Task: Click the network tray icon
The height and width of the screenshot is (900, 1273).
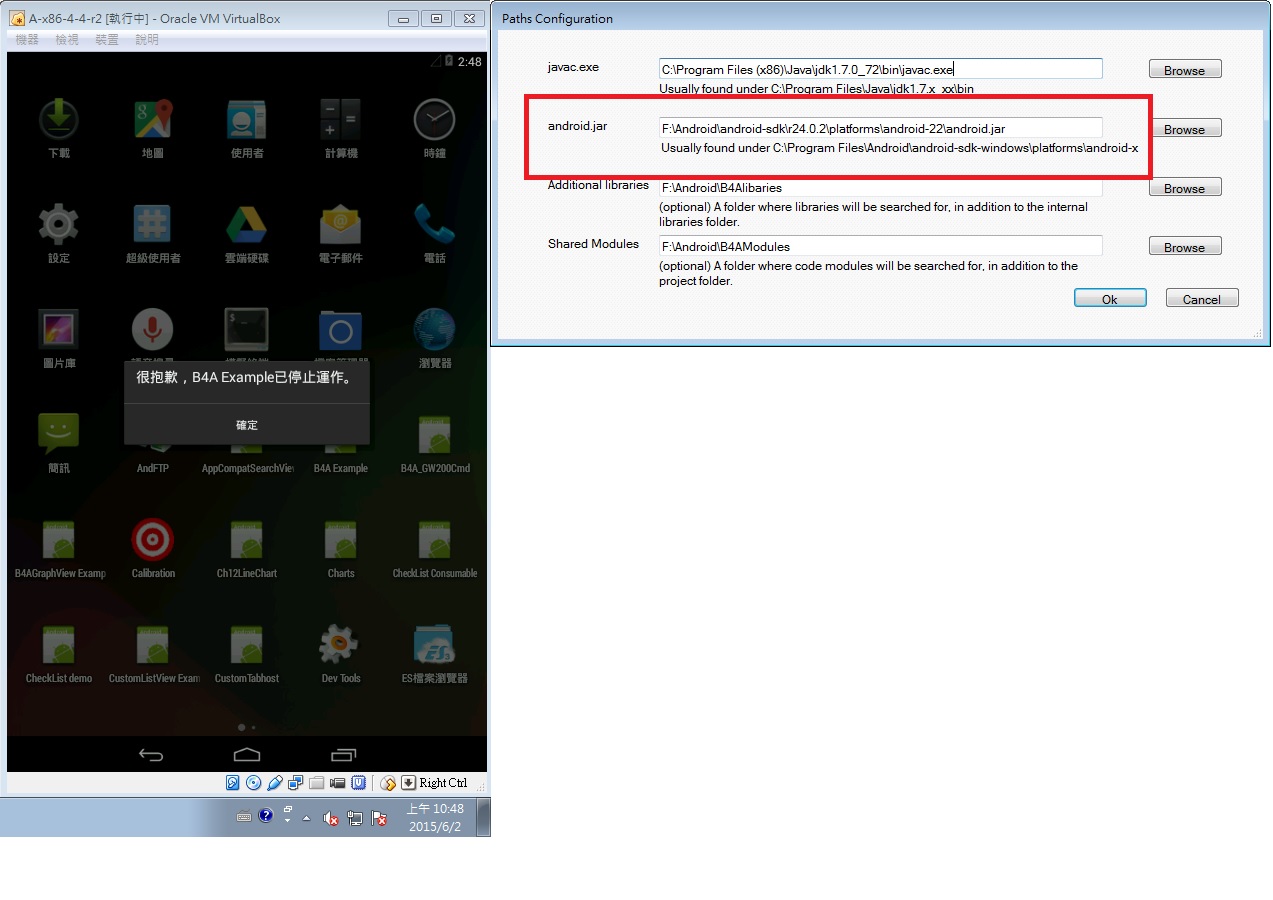Action: (x=355, y=818)
